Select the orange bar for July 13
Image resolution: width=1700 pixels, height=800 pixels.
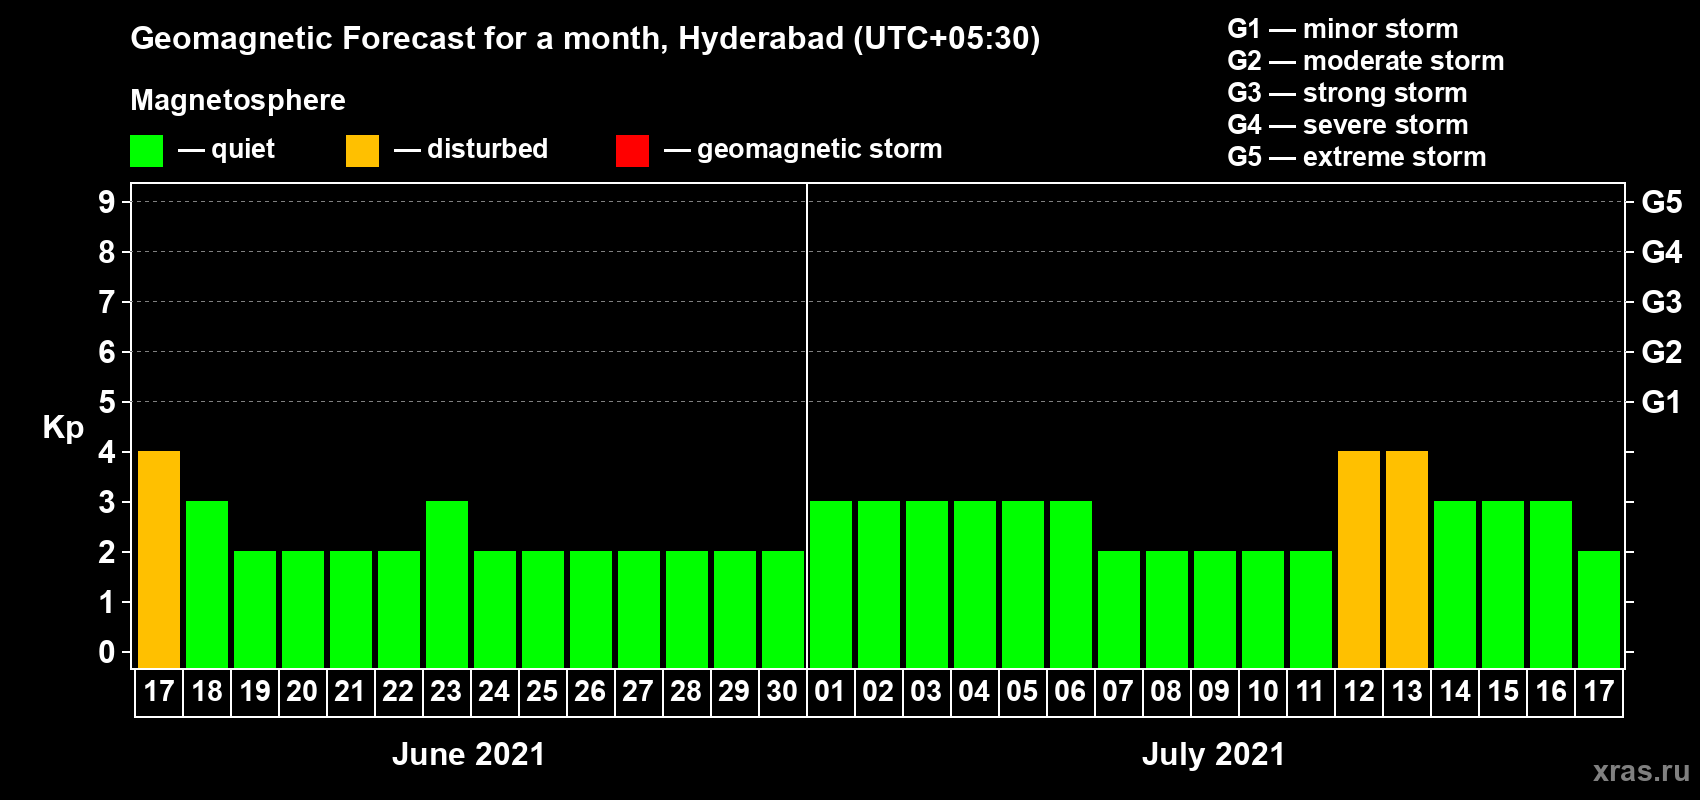tap(1407, 559)
